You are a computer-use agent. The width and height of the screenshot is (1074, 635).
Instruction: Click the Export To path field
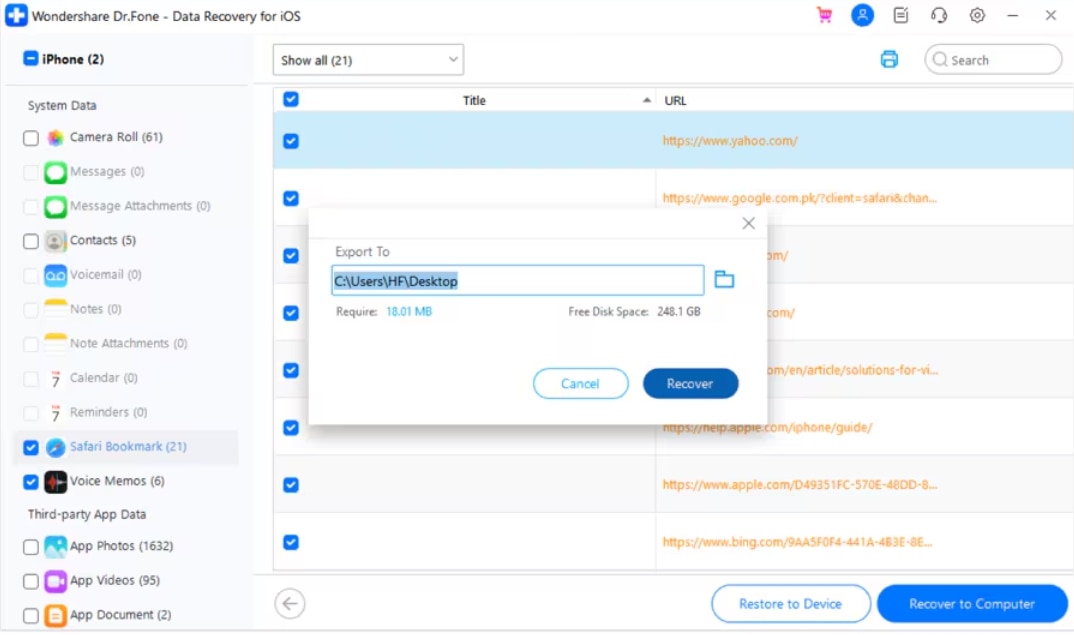(517, 281)
